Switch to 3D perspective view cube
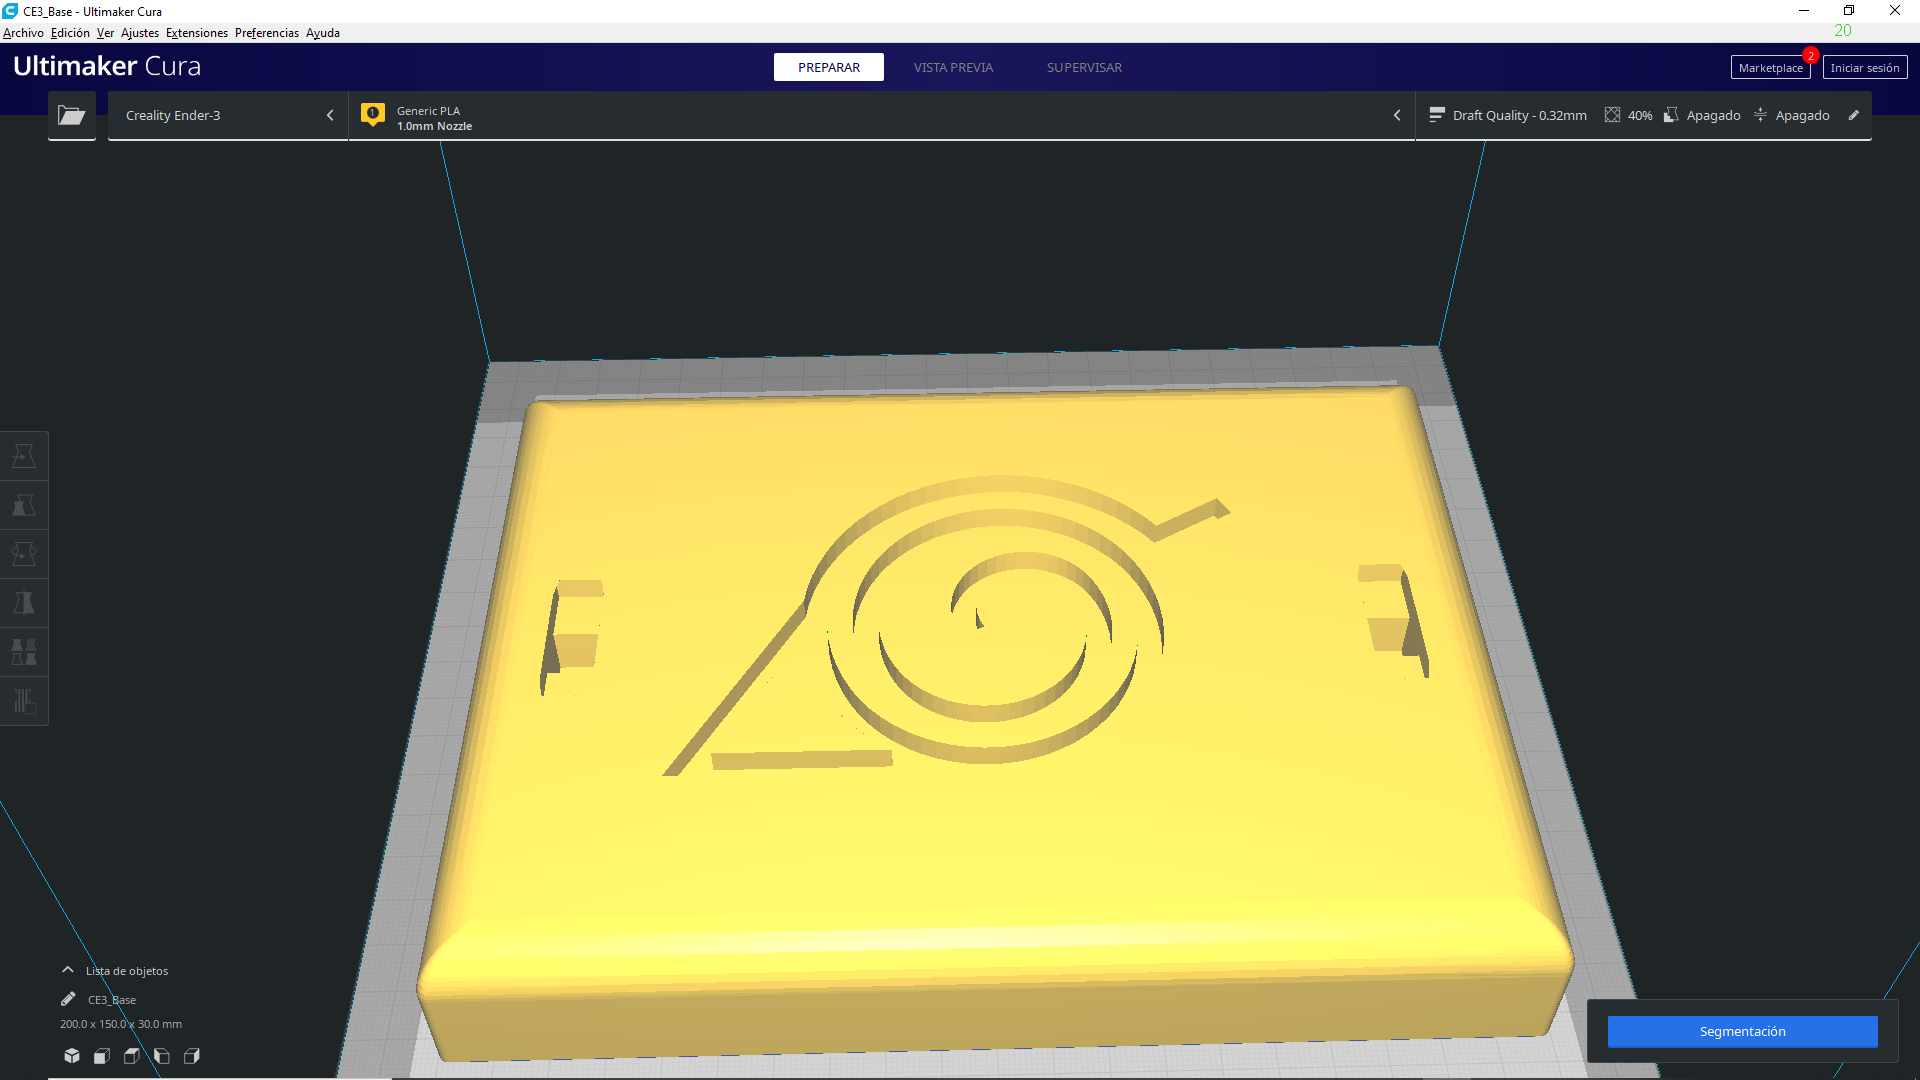 click(x=72, y=1056)
